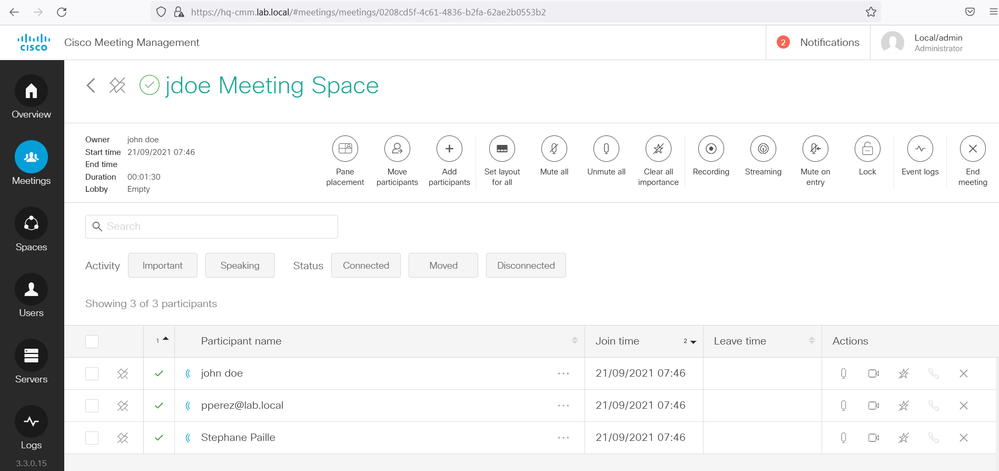Viewport: 999px width, 471px height.
Task: End the meeting
Action: point(972,149)
